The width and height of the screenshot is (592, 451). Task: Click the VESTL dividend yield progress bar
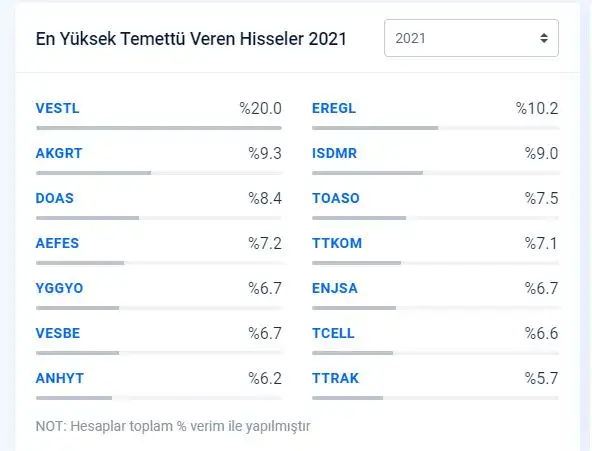pos(159,128)
